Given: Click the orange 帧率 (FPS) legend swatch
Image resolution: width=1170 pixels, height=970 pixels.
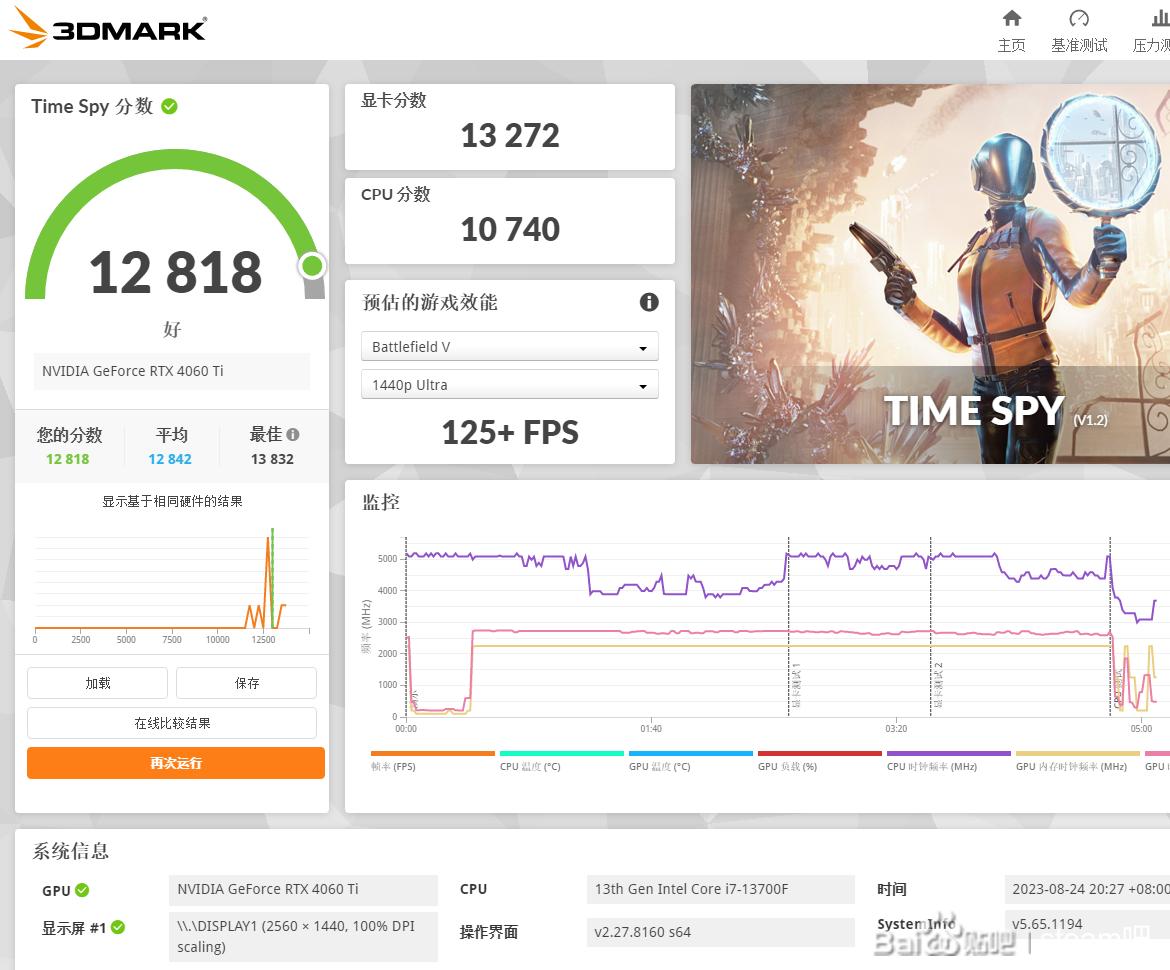Looking at the screenshot, I should [x=433, y=754].
